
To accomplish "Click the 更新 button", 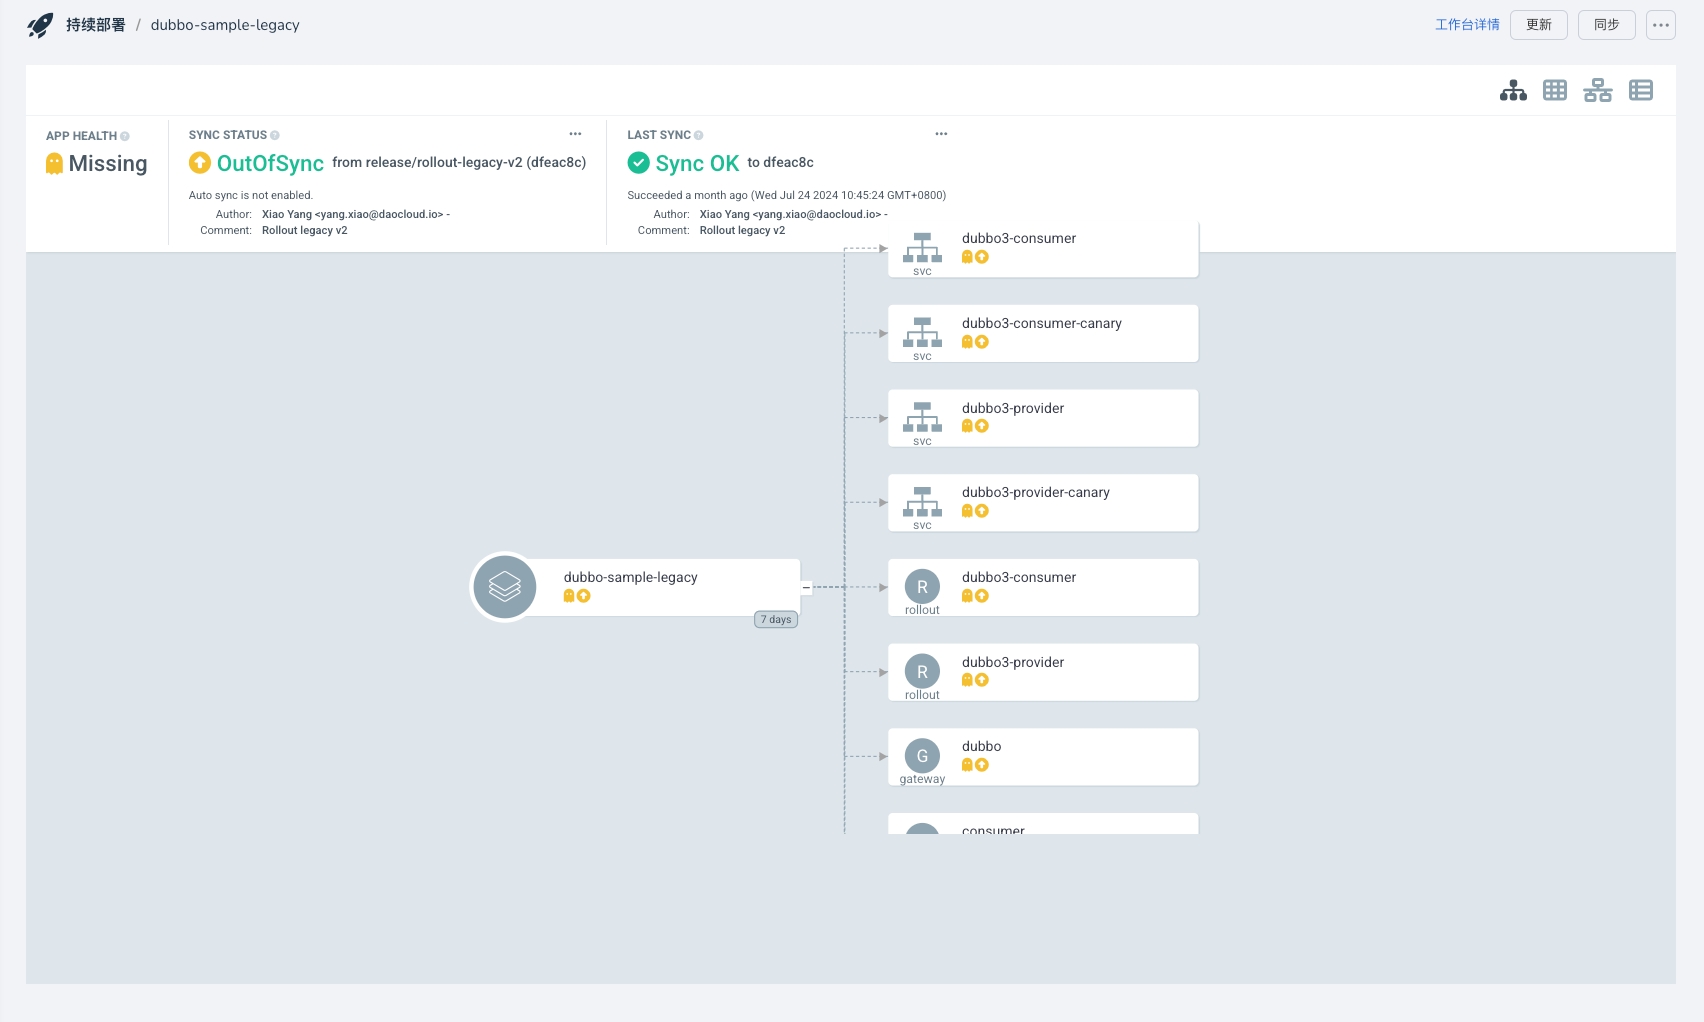I will (x=1538, y=25).
